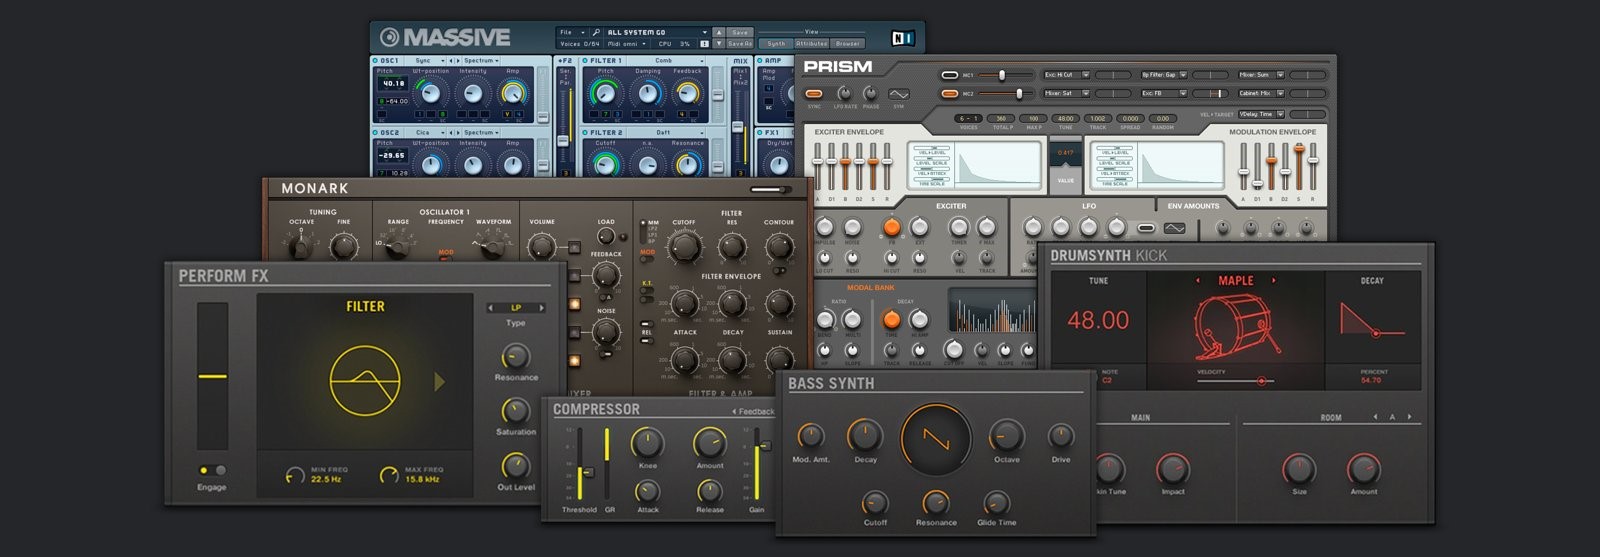
Task: Toggle the AMP section power button
Action: (x=761, y=60)
